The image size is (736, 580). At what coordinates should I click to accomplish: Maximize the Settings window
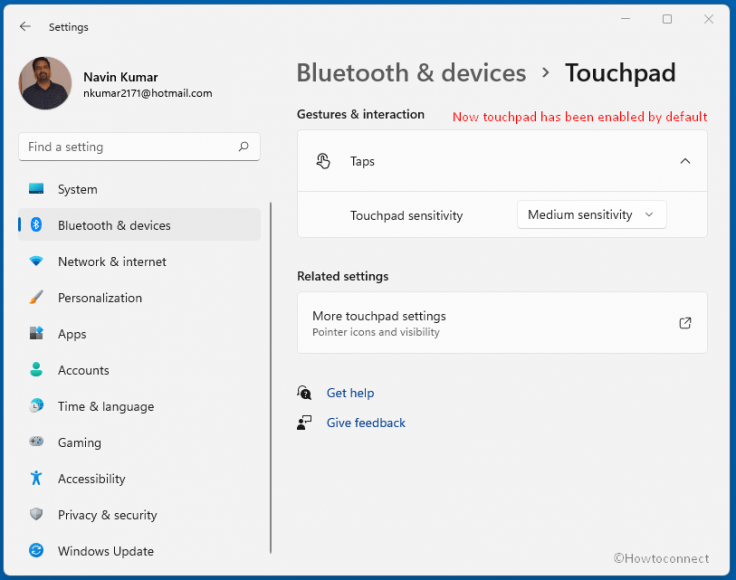[667, 19]
